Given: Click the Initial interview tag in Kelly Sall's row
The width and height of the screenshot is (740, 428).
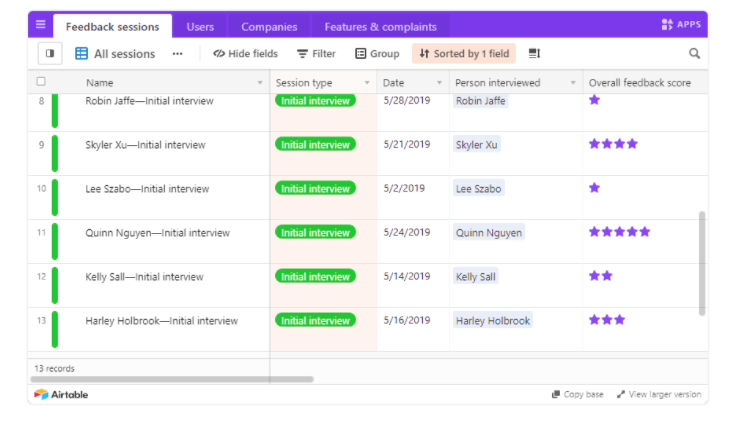Looking at the screenshot, I should pos(315,277).
